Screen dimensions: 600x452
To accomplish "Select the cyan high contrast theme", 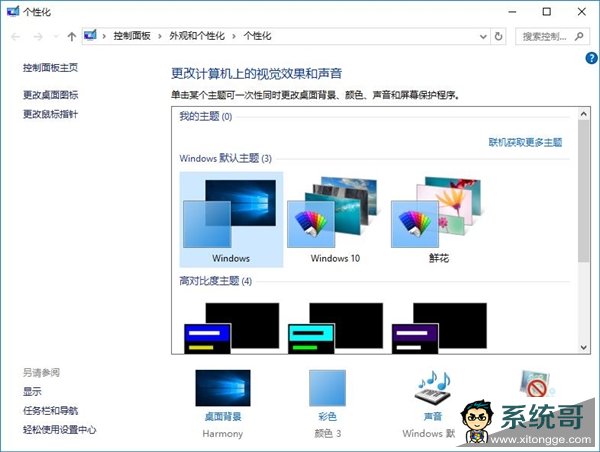I will point(335,328).
